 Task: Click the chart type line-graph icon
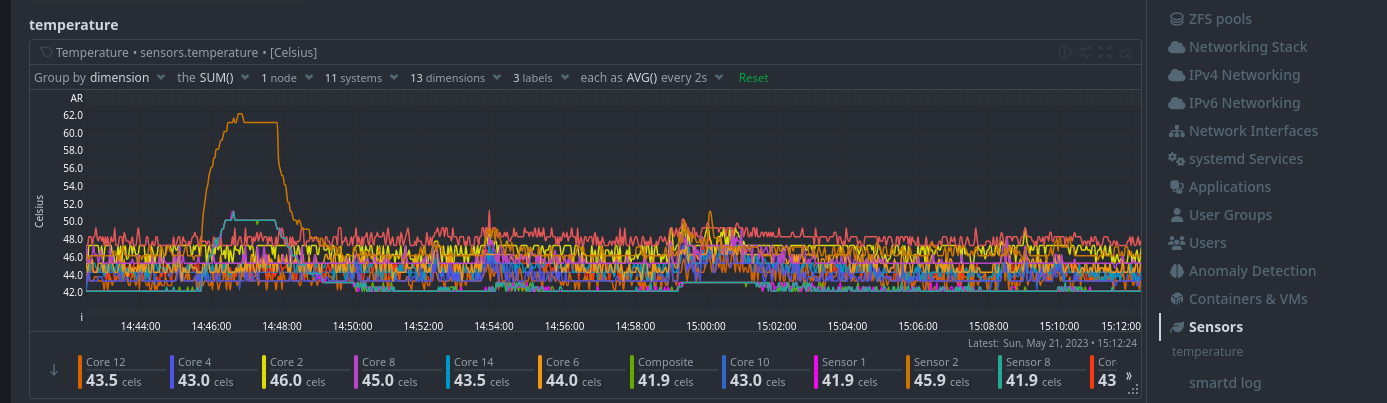pyautogui.click(x=1085, y=52)
